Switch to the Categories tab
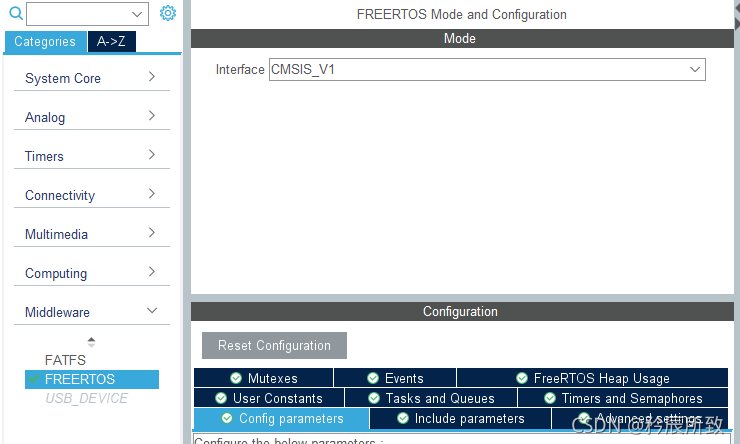Image resolution: width=740 pixels, height=444 pixels. [x=45, y=42]
